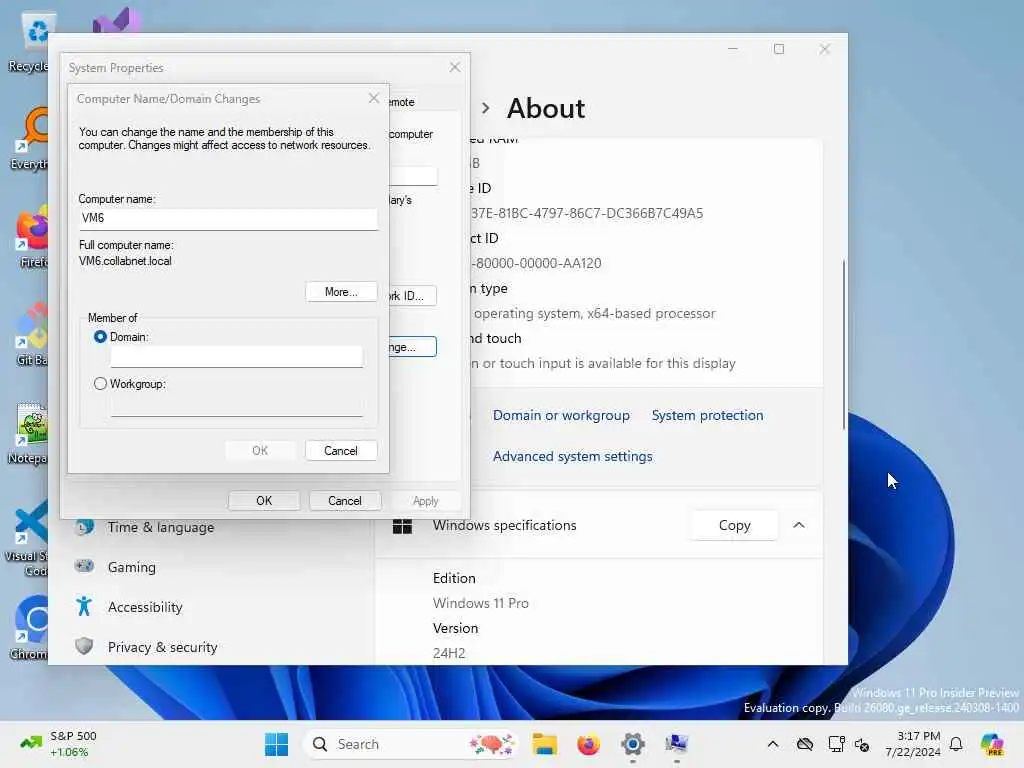The height and width of the screenshot is (768, 1024).
Task: Click the taskbar Search box
Action: tap(411, 744)
